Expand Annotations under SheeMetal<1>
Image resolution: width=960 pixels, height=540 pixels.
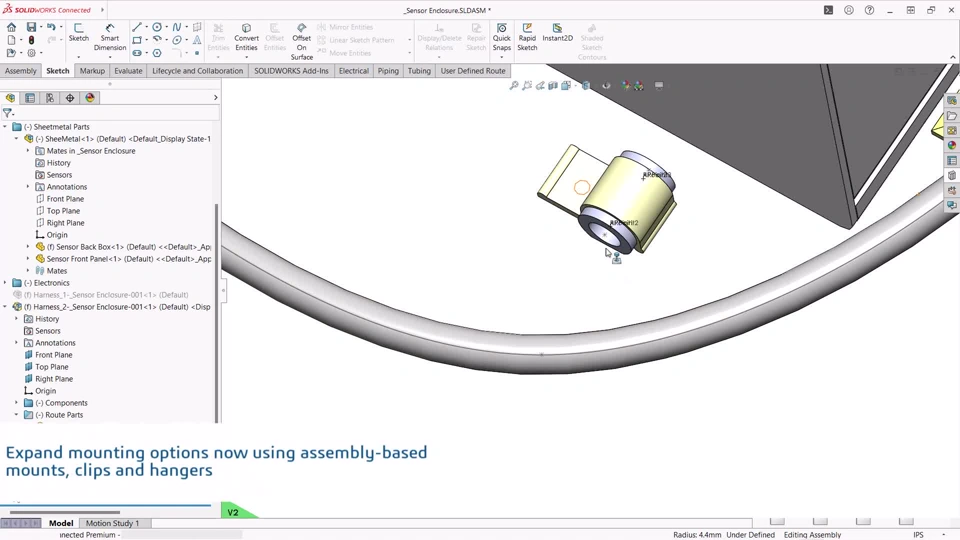tap(28, 187)
